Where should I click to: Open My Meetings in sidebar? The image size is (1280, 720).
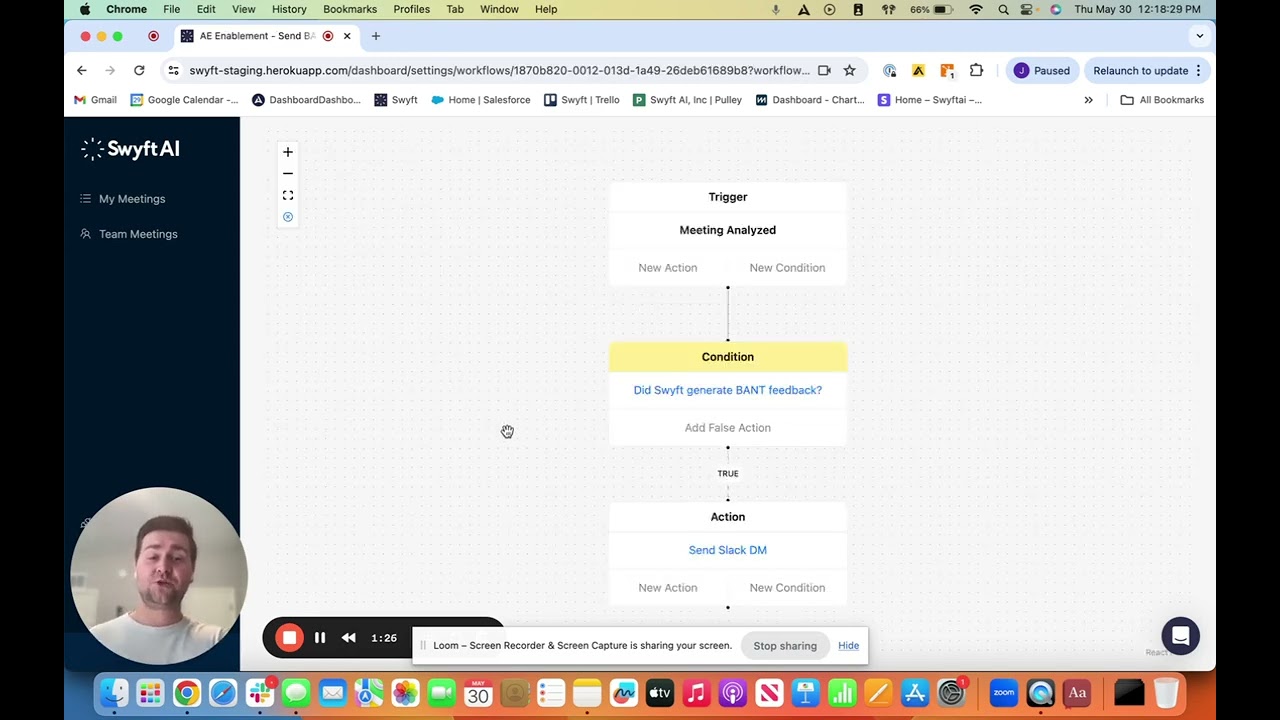pyautogui.click(x=132, y=199)
